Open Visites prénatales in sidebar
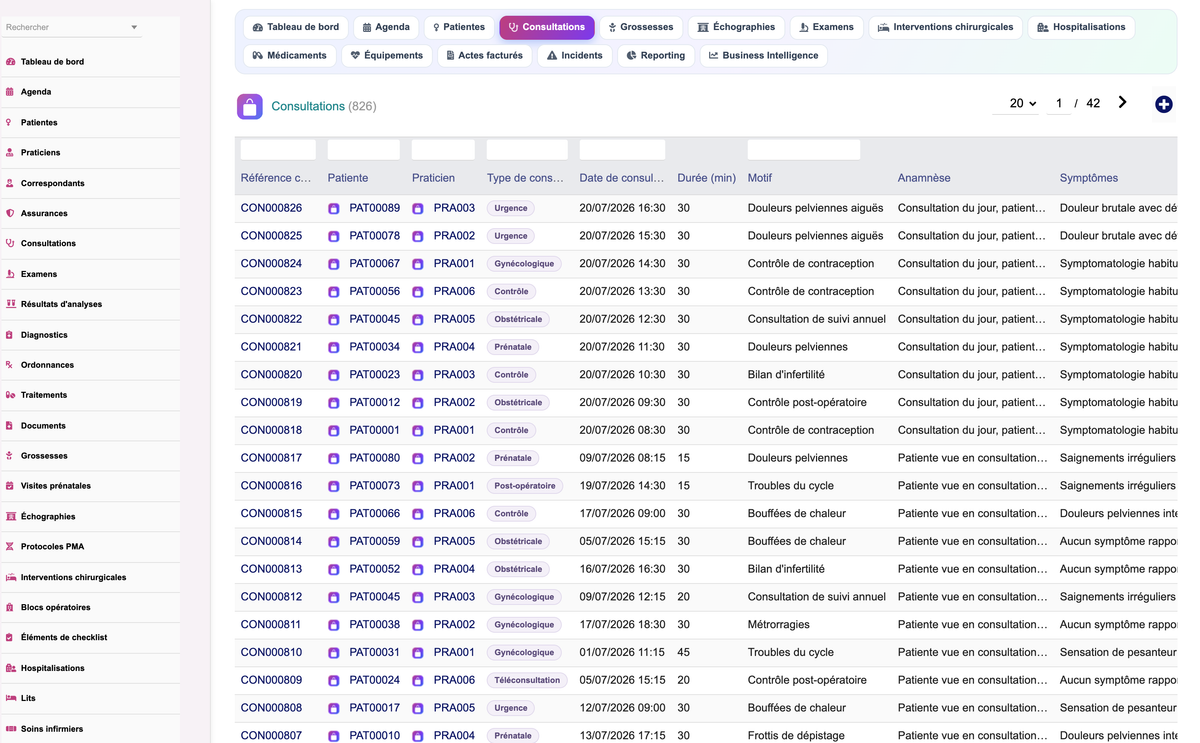Screen dimensions: 1200x743 coord(56,486)
